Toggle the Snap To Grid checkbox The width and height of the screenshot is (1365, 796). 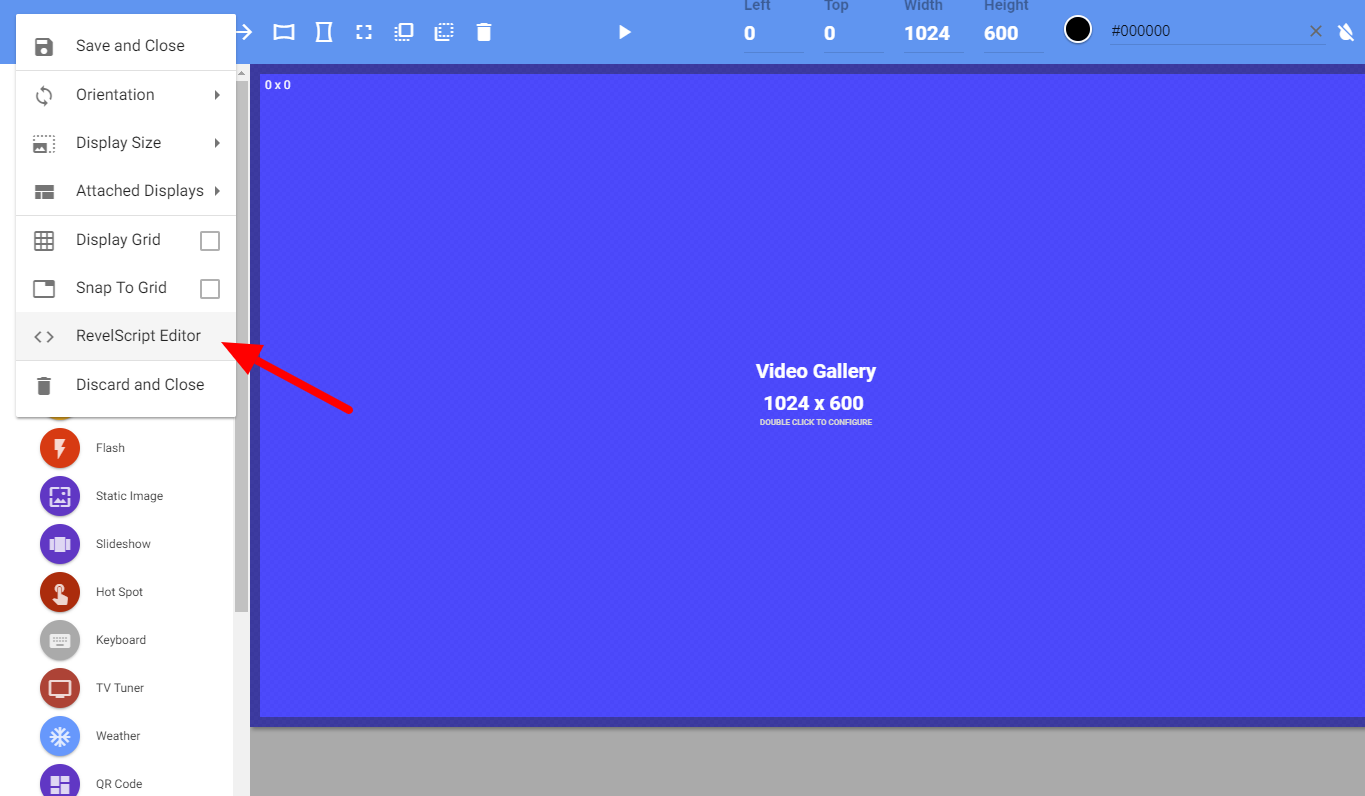click(210, 289)
